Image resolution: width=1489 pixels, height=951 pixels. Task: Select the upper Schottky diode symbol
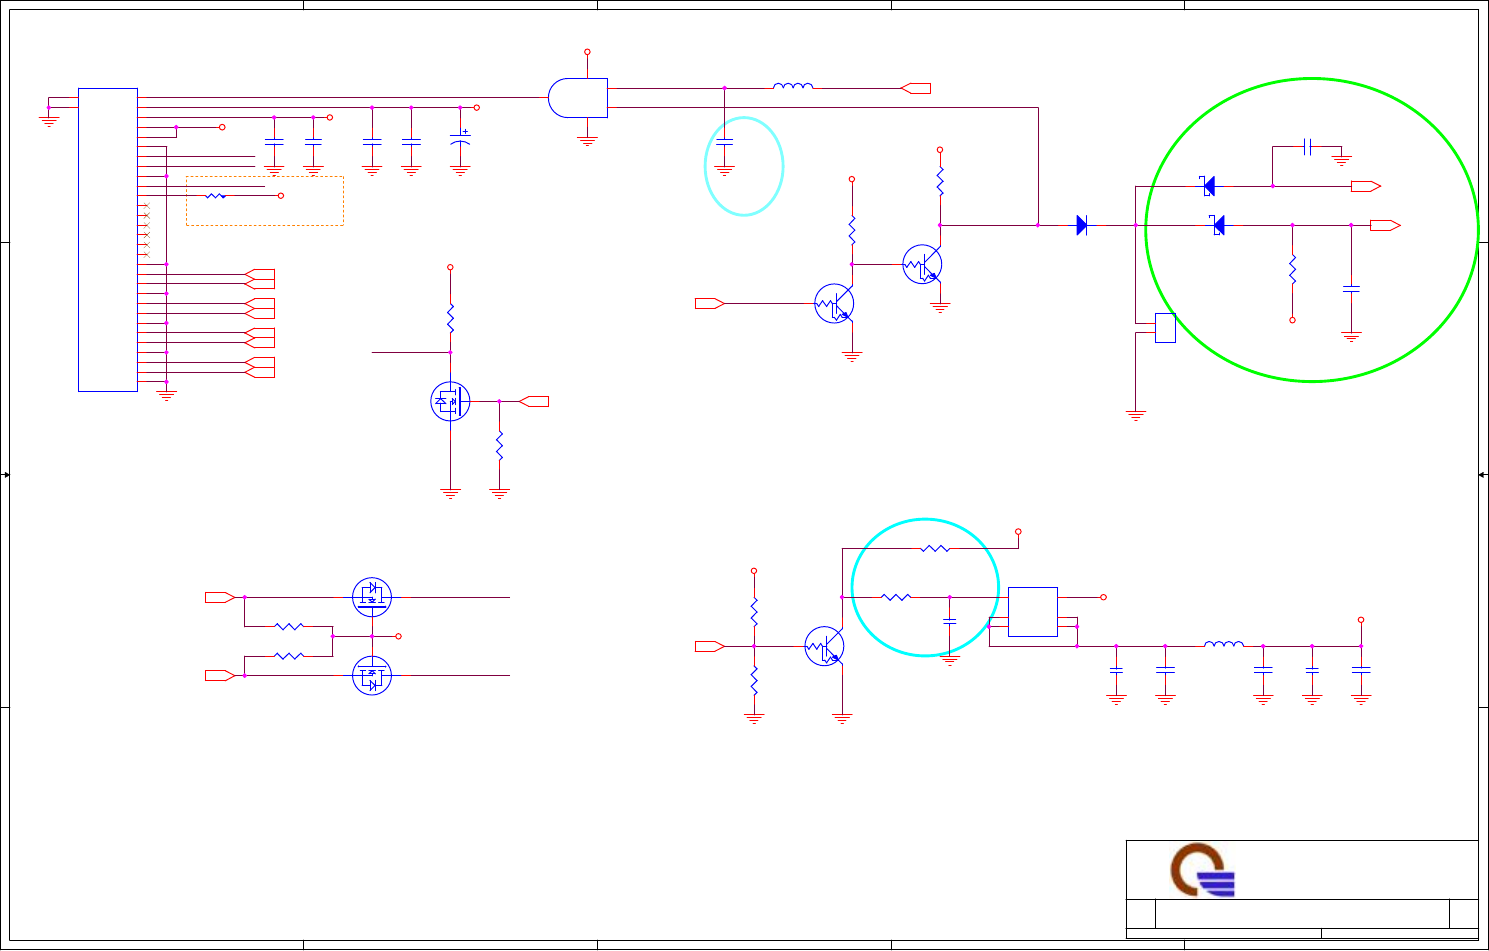click(x=1208, y=186)
